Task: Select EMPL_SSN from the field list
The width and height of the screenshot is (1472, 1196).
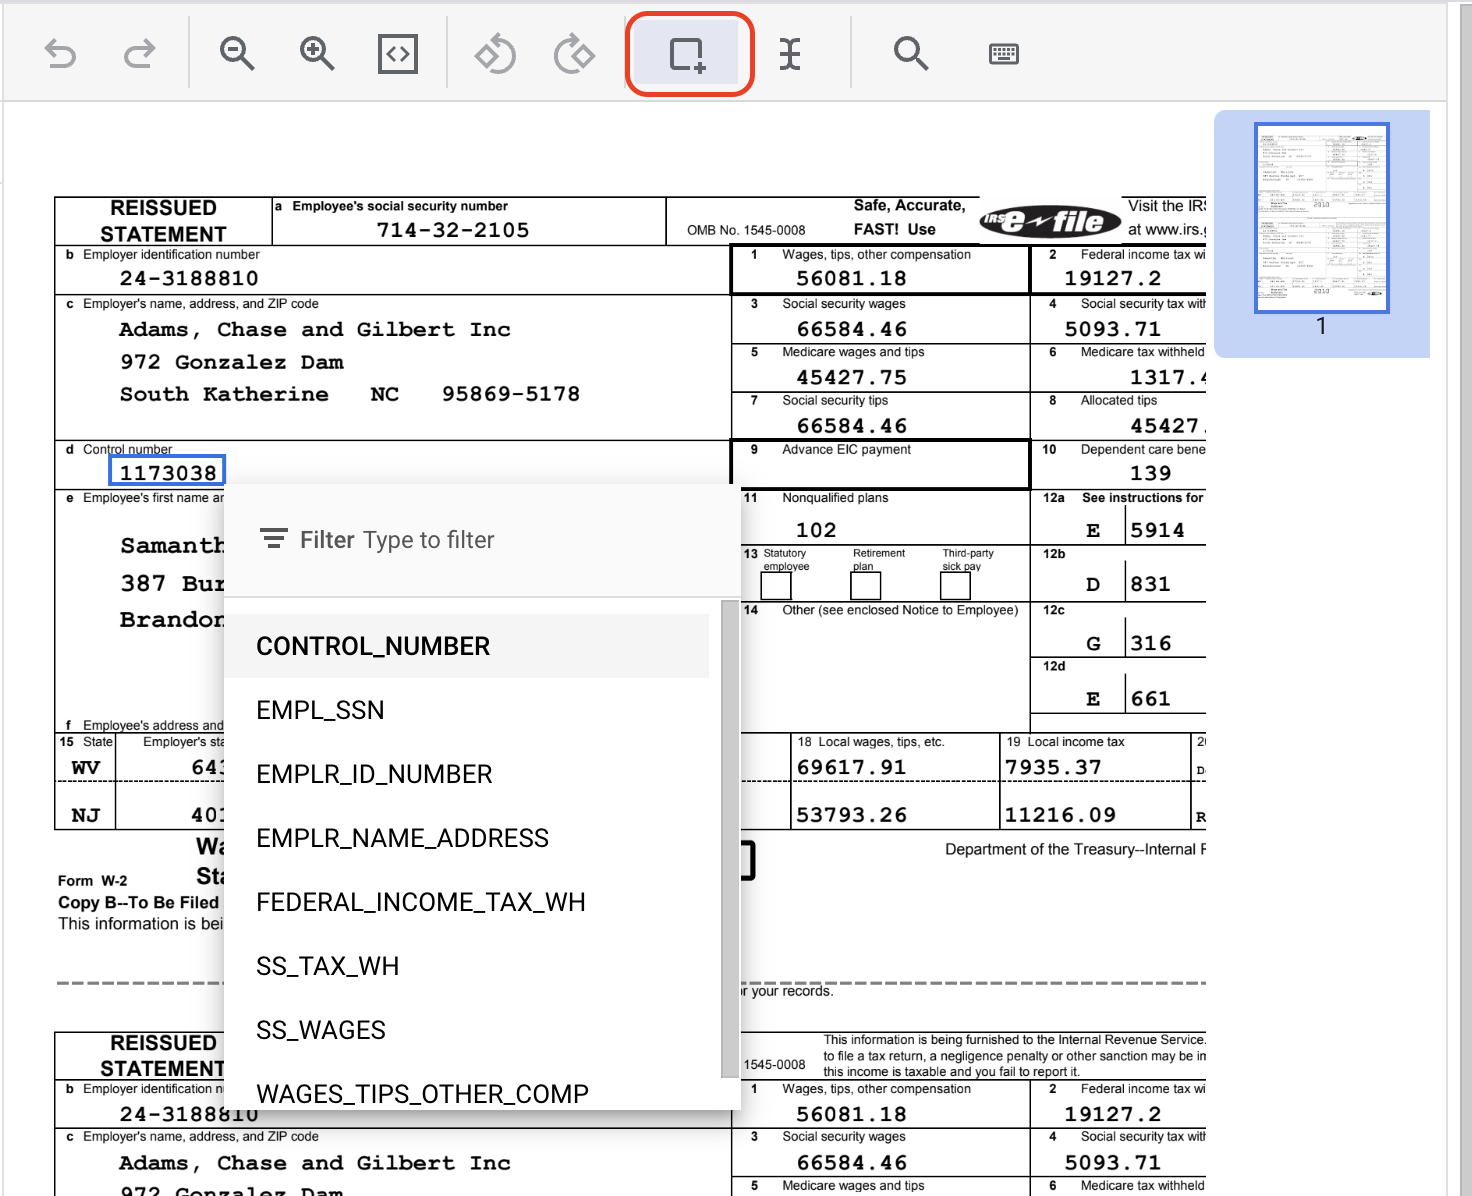Action: (320, 710)
